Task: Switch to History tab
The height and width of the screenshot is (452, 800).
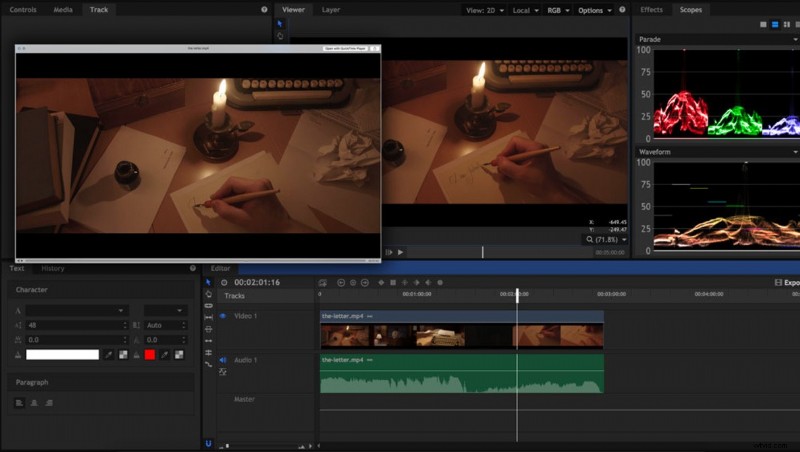Action: point(53,268)
